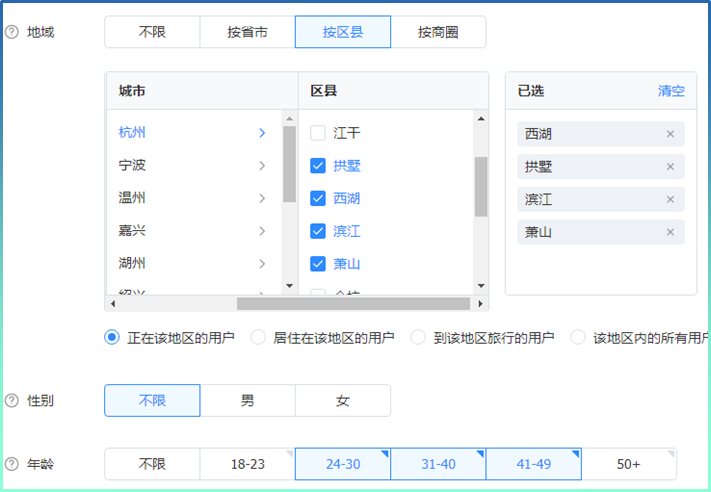Click city list scroll up arrow

coord(289,118)
